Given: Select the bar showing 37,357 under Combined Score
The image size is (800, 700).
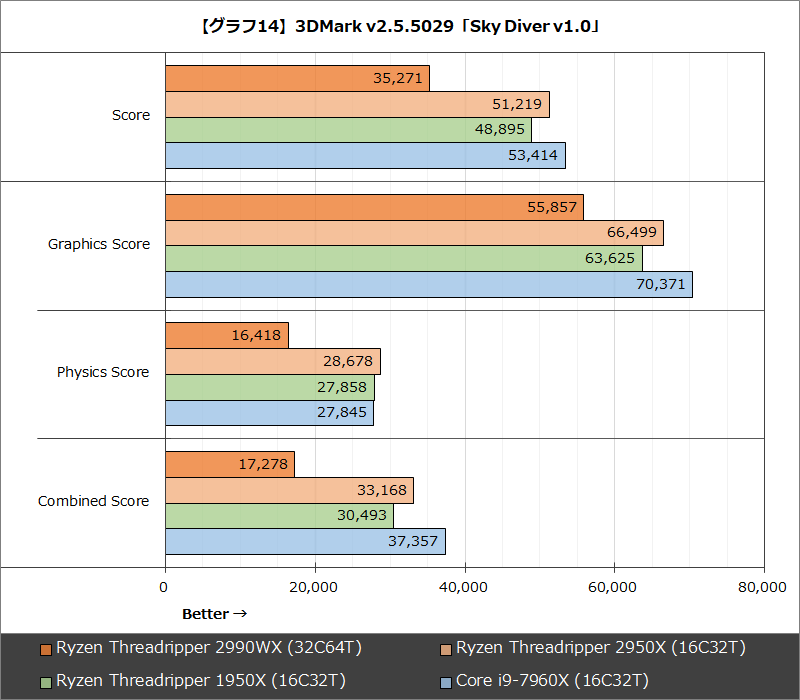Looking at the screenshot, I should [300, 541].
